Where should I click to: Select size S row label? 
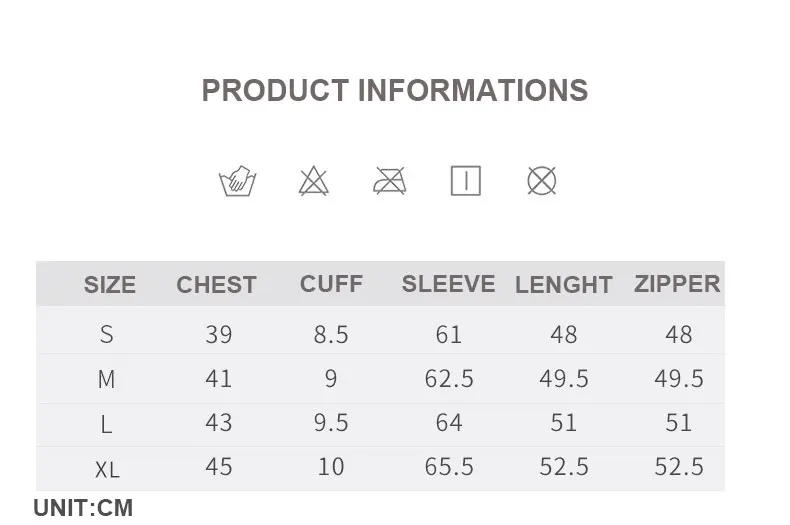(107, 334)
